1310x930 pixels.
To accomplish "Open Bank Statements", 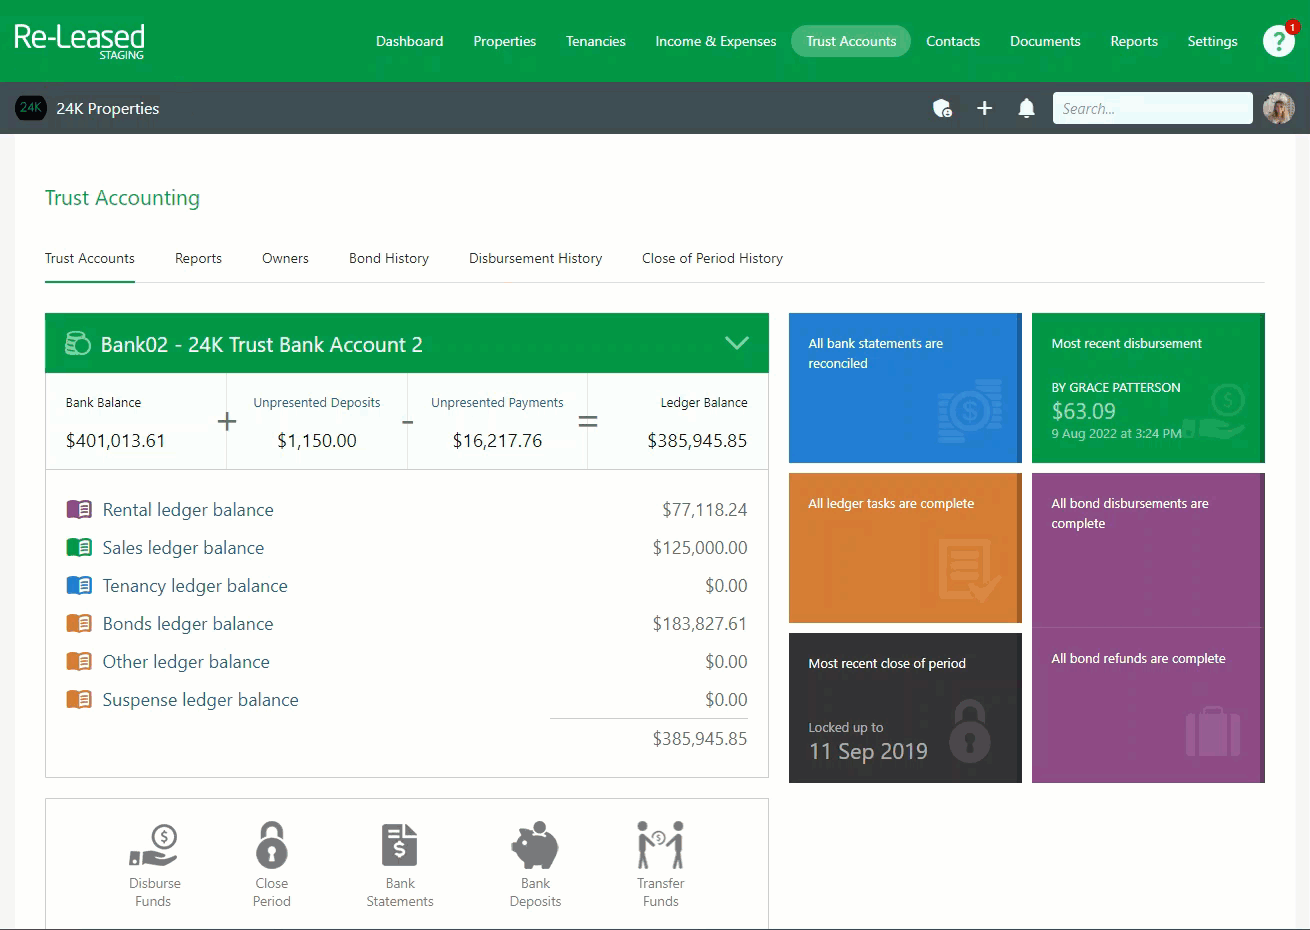I will click(x=399, y=864).
